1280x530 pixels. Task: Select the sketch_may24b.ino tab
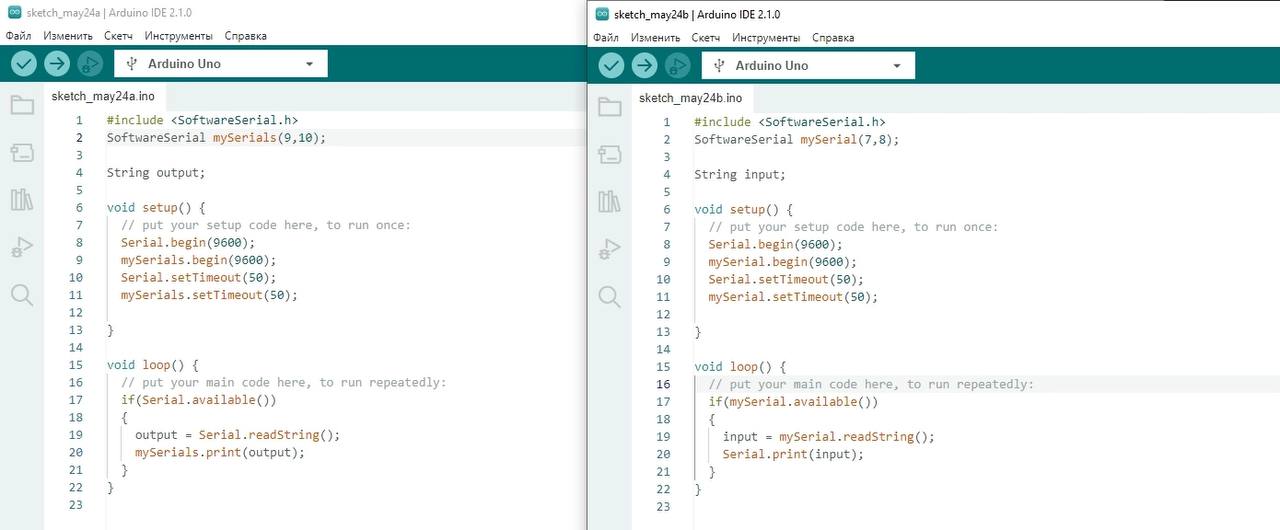click(x=690, y=98)
